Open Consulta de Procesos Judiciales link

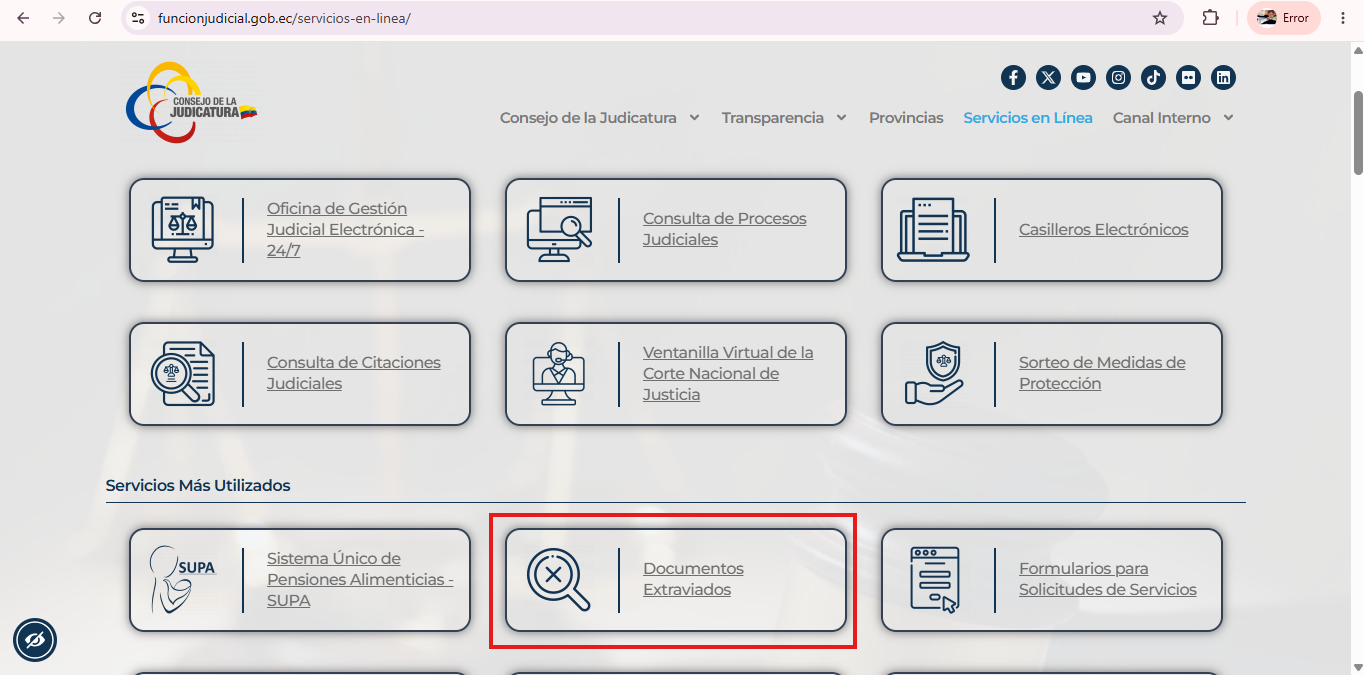[724, 229]
